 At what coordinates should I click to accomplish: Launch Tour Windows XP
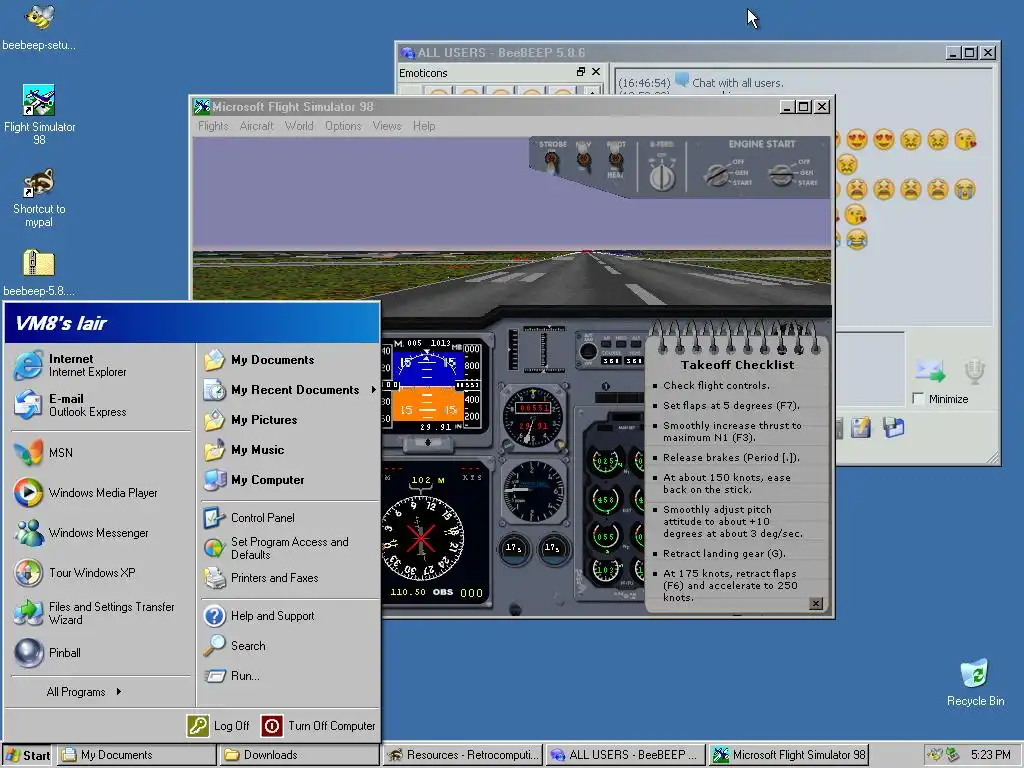(x=101, y=573)
